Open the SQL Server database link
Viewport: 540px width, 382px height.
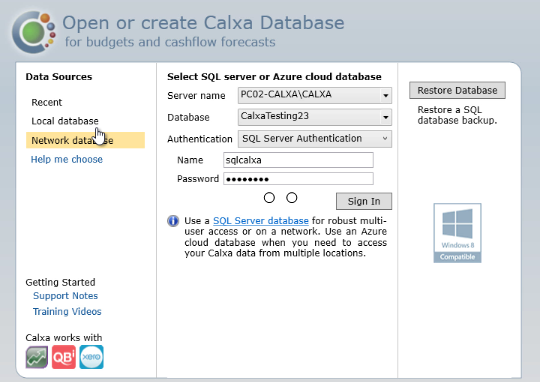[261, 220]
